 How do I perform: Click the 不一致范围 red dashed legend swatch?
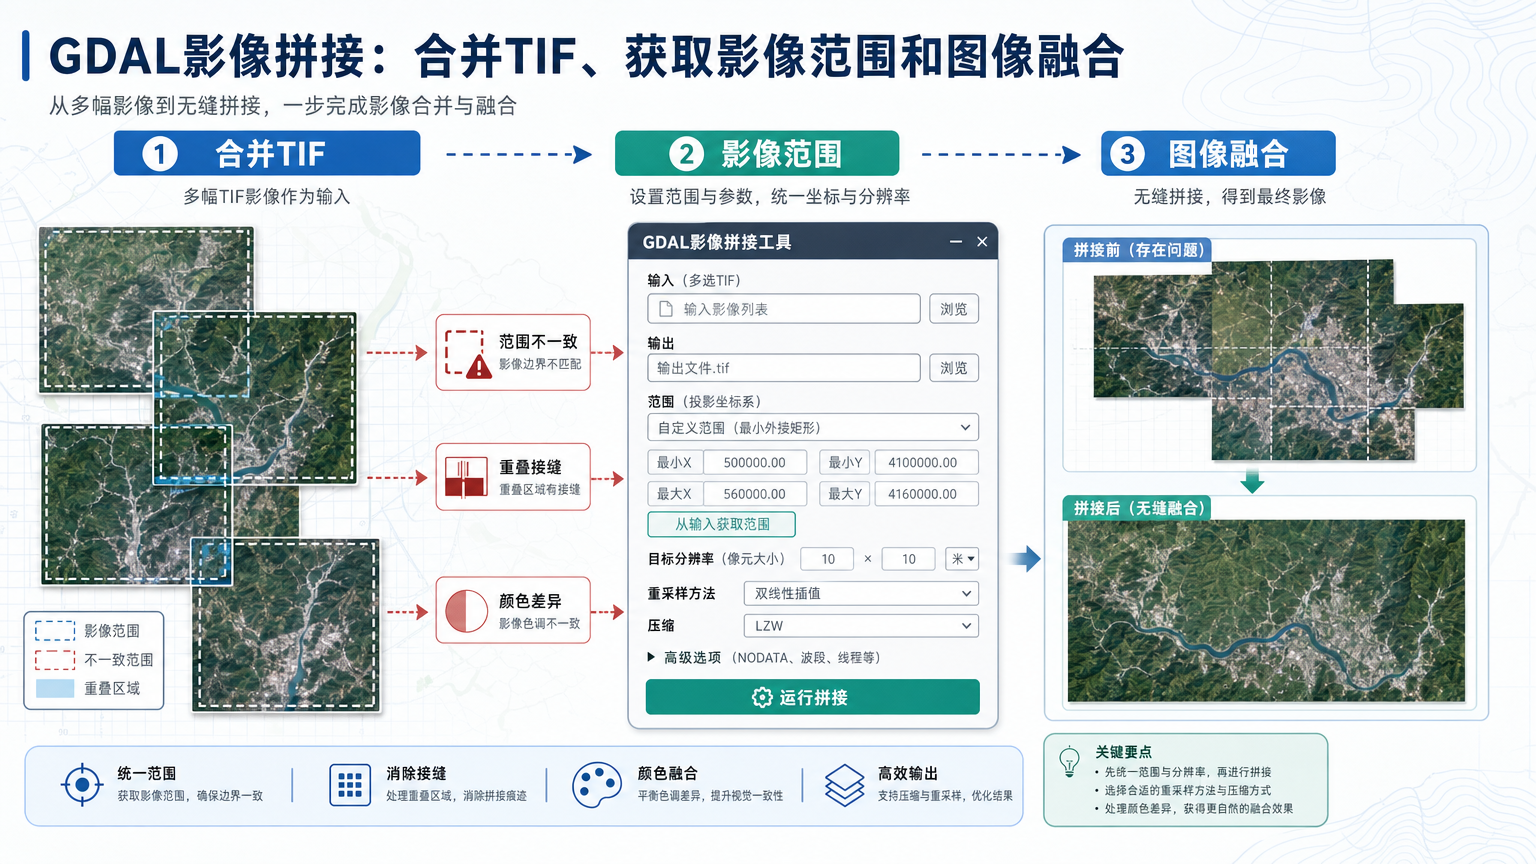(55, 660)
